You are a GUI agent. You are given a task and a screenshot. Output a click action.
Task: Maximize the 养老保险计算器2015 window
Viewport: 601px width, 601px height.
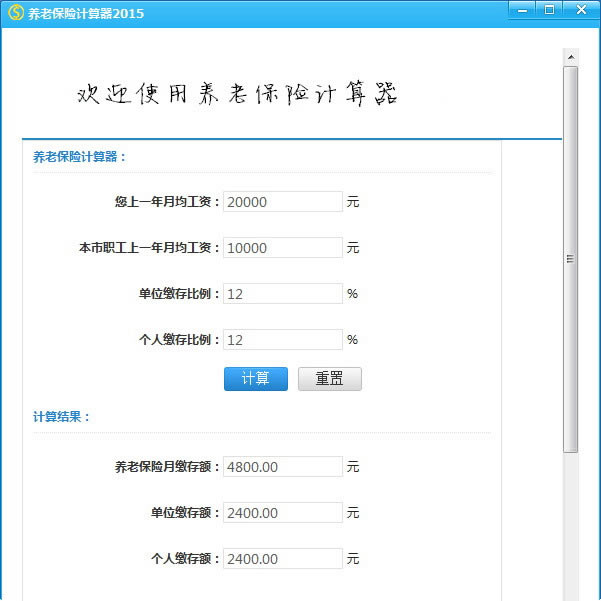(549, 10)
